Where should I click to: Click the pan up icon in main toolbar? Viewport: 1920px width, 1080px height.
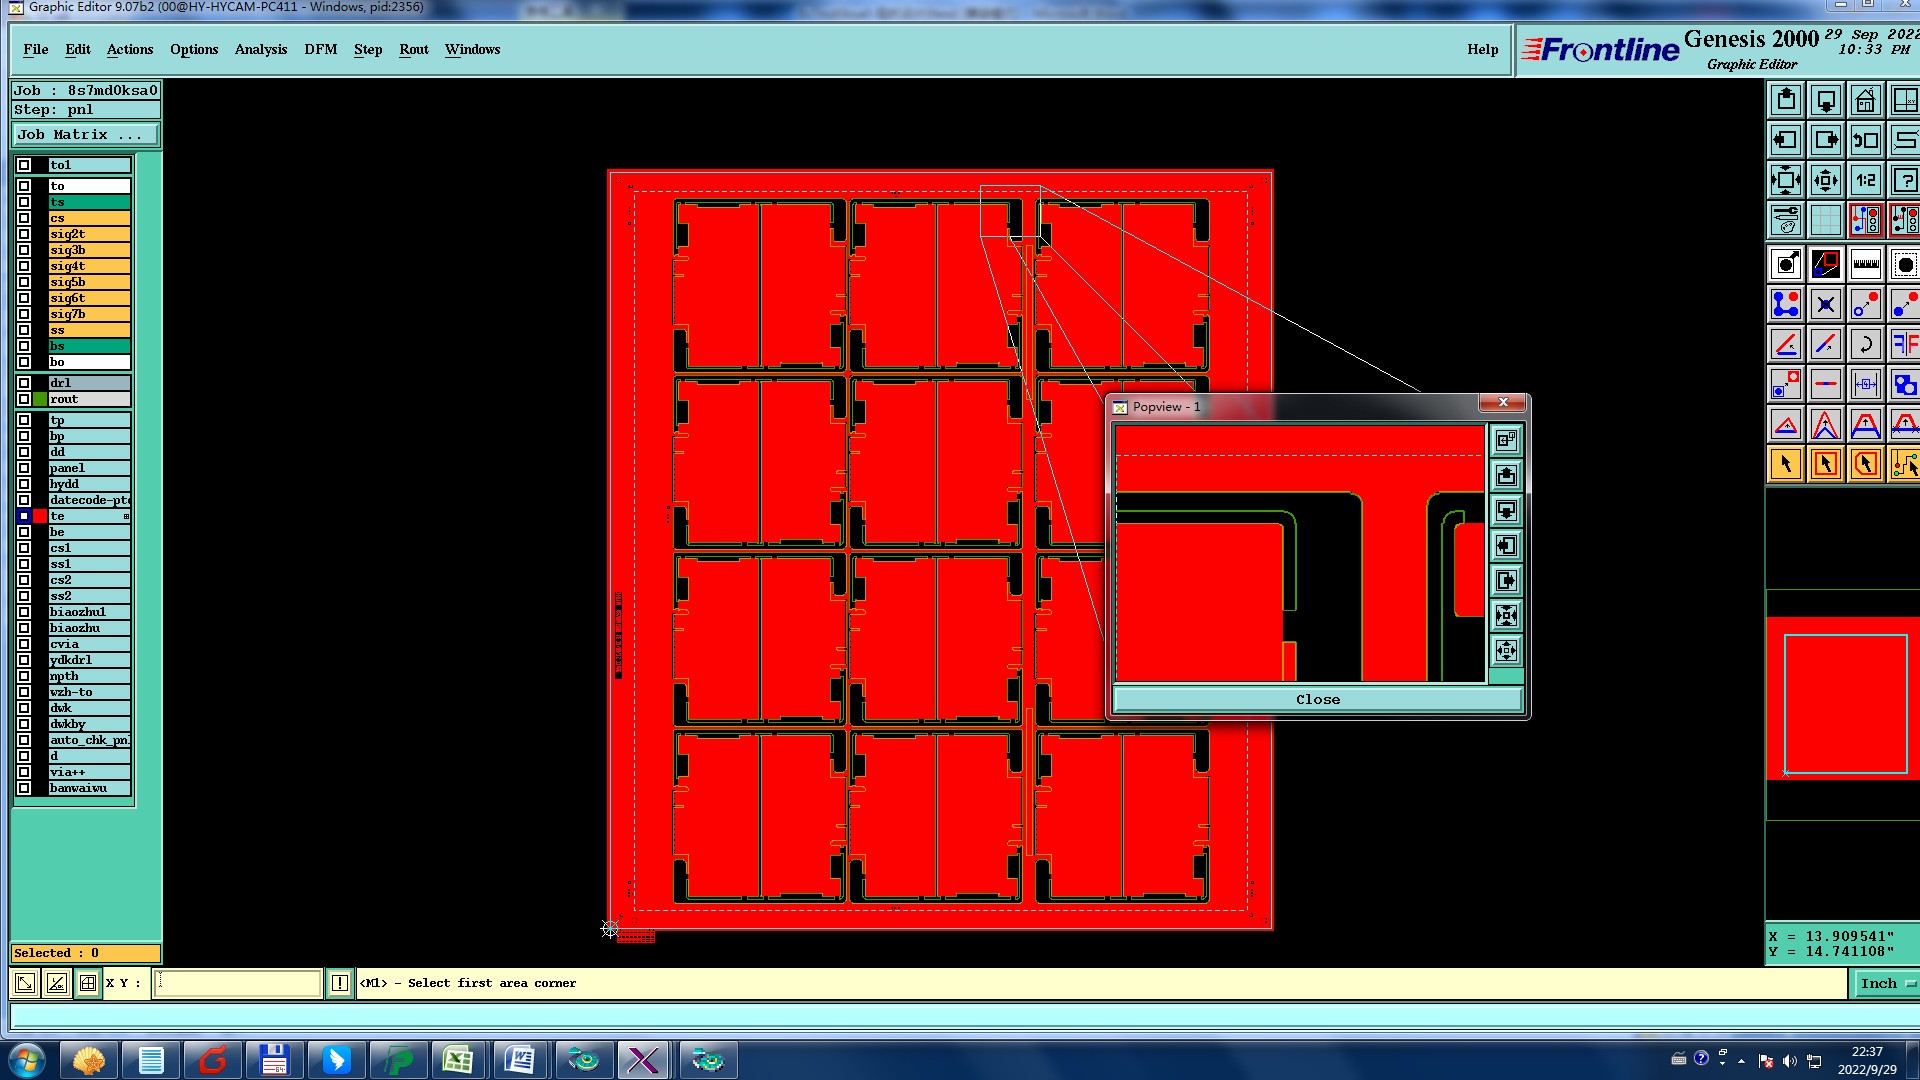[x=1786, y=101]
